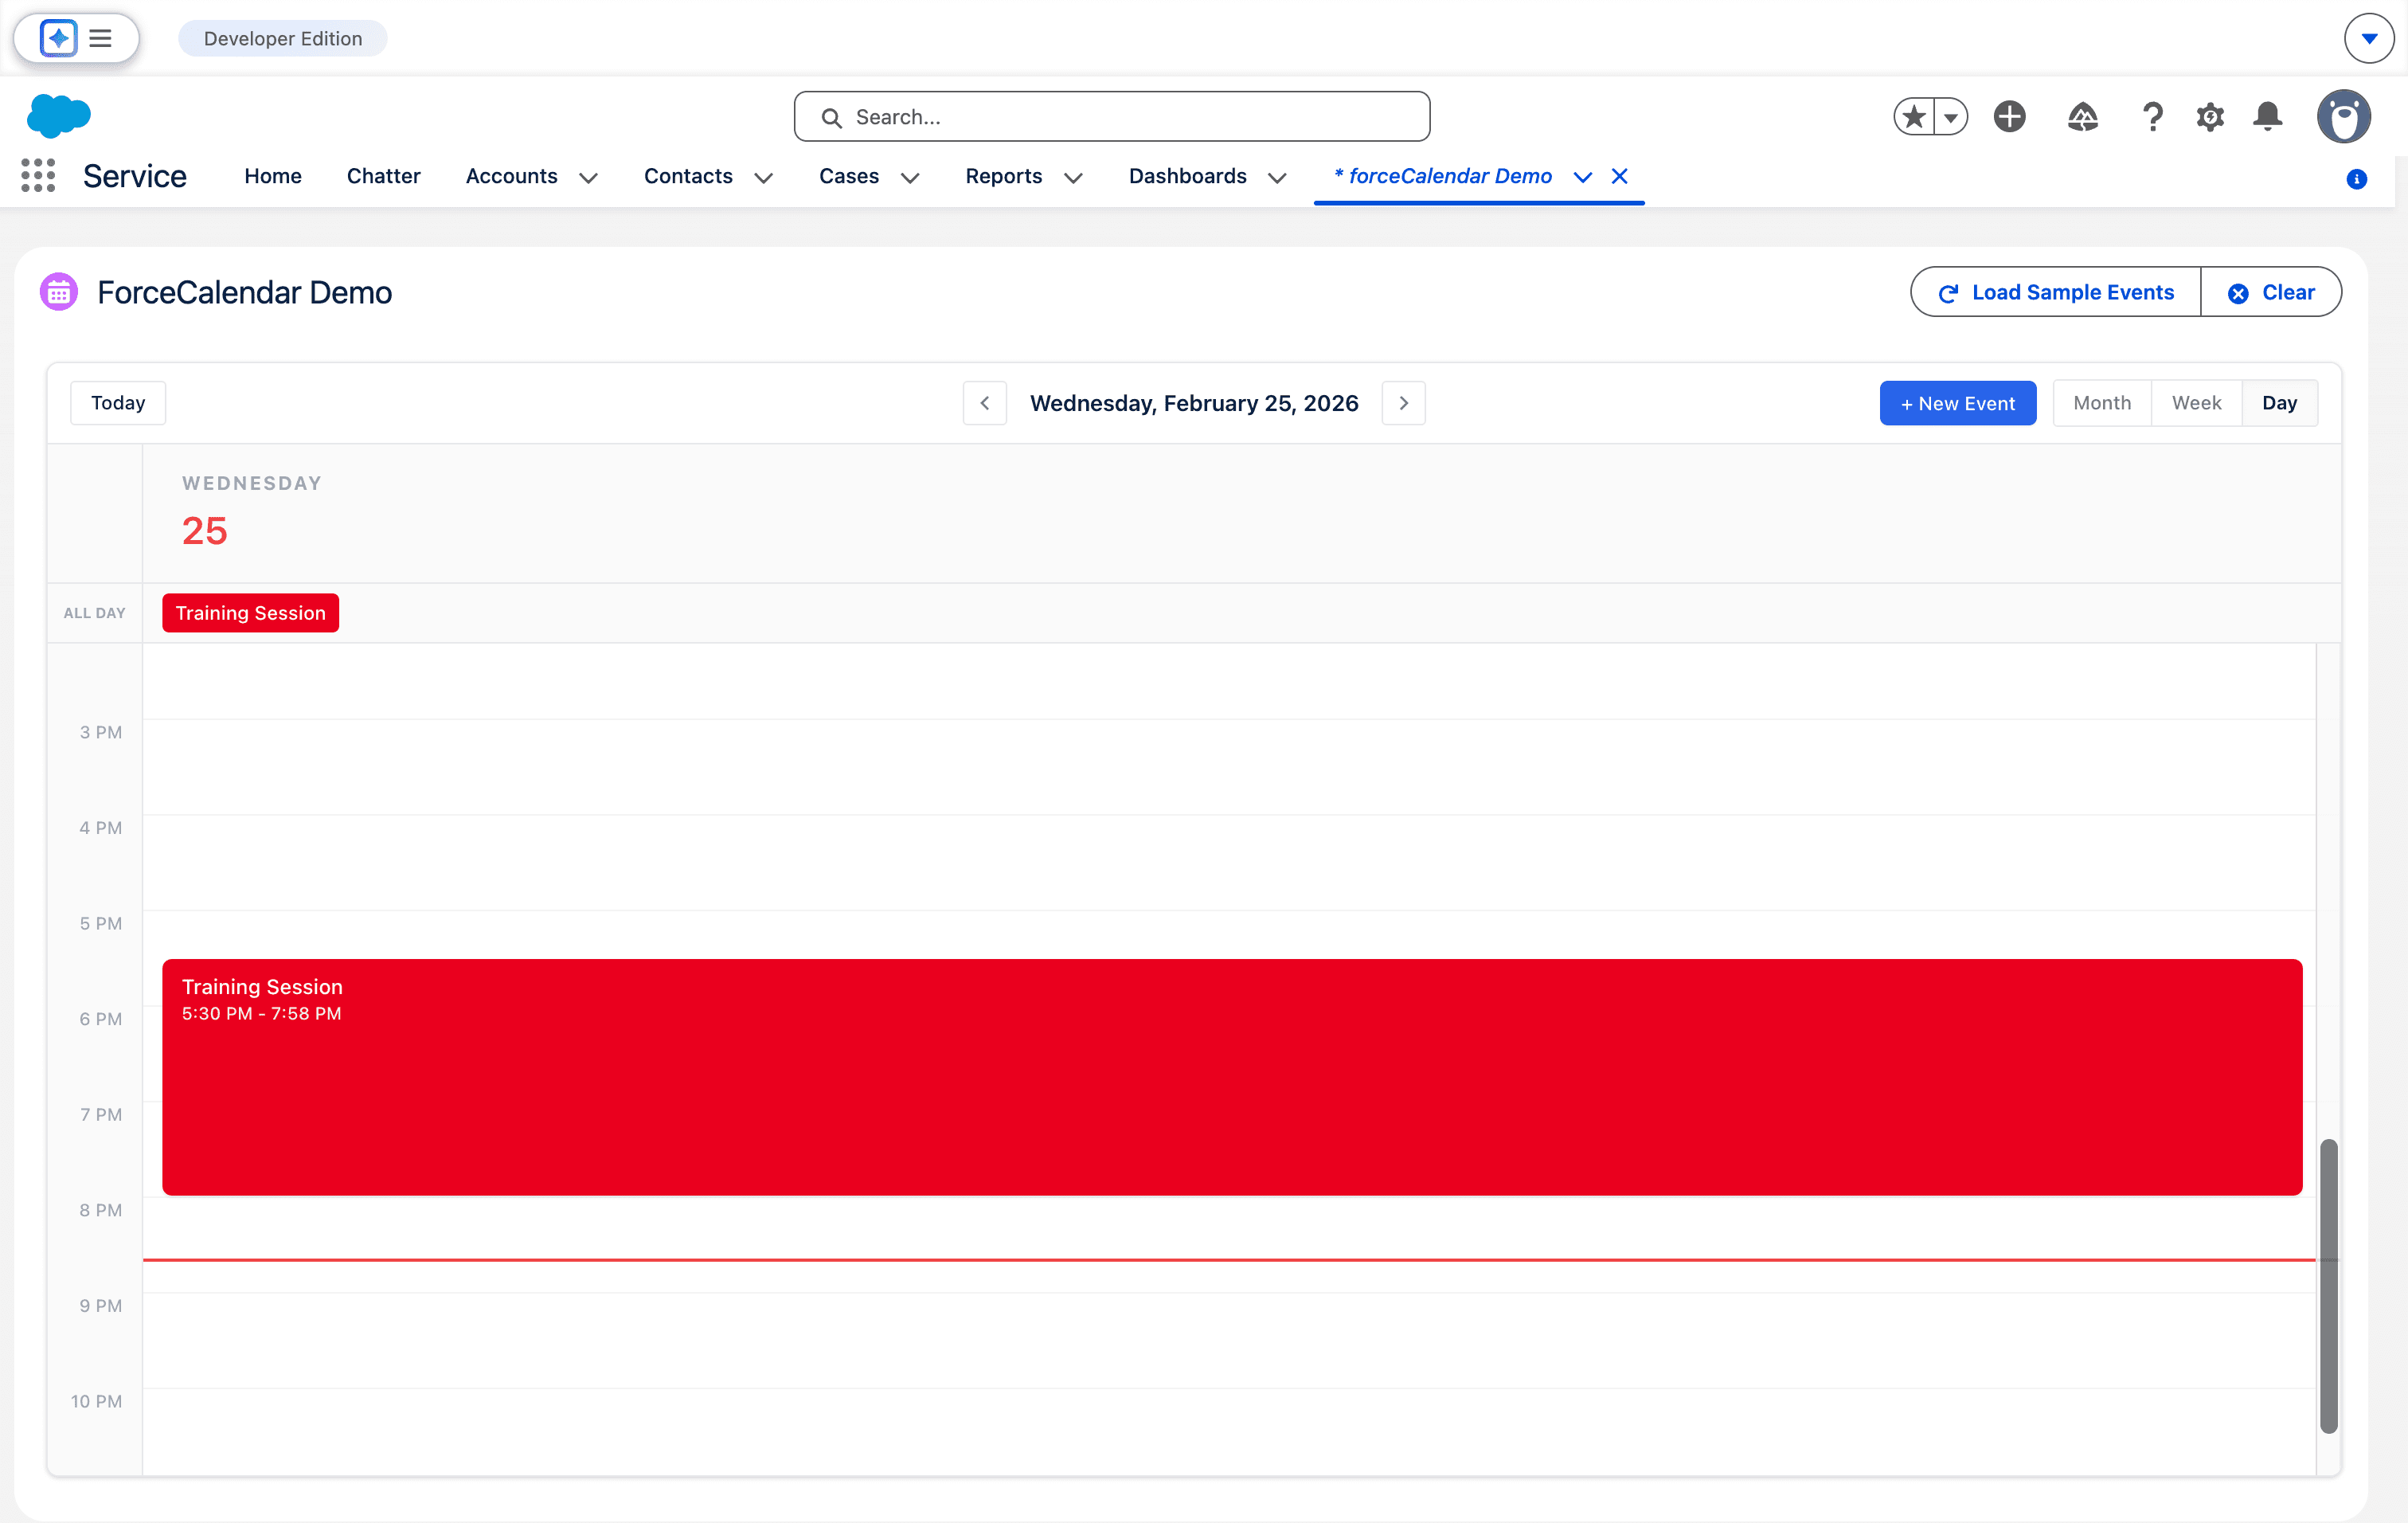Keep Day view selected
Image resolution: width=2408 pixels, height=1523 pixels.
pos(2280,402)
